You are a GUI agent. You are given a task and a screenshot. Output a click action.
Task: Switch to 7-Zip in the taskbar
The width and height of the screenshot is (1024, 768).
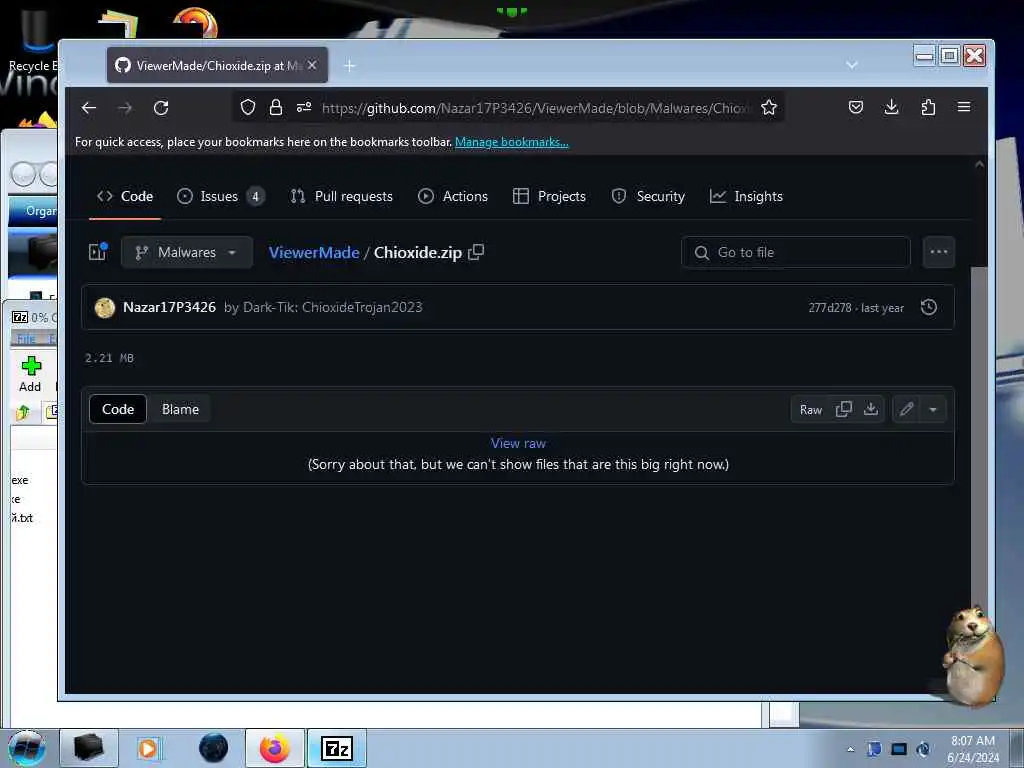337,748
